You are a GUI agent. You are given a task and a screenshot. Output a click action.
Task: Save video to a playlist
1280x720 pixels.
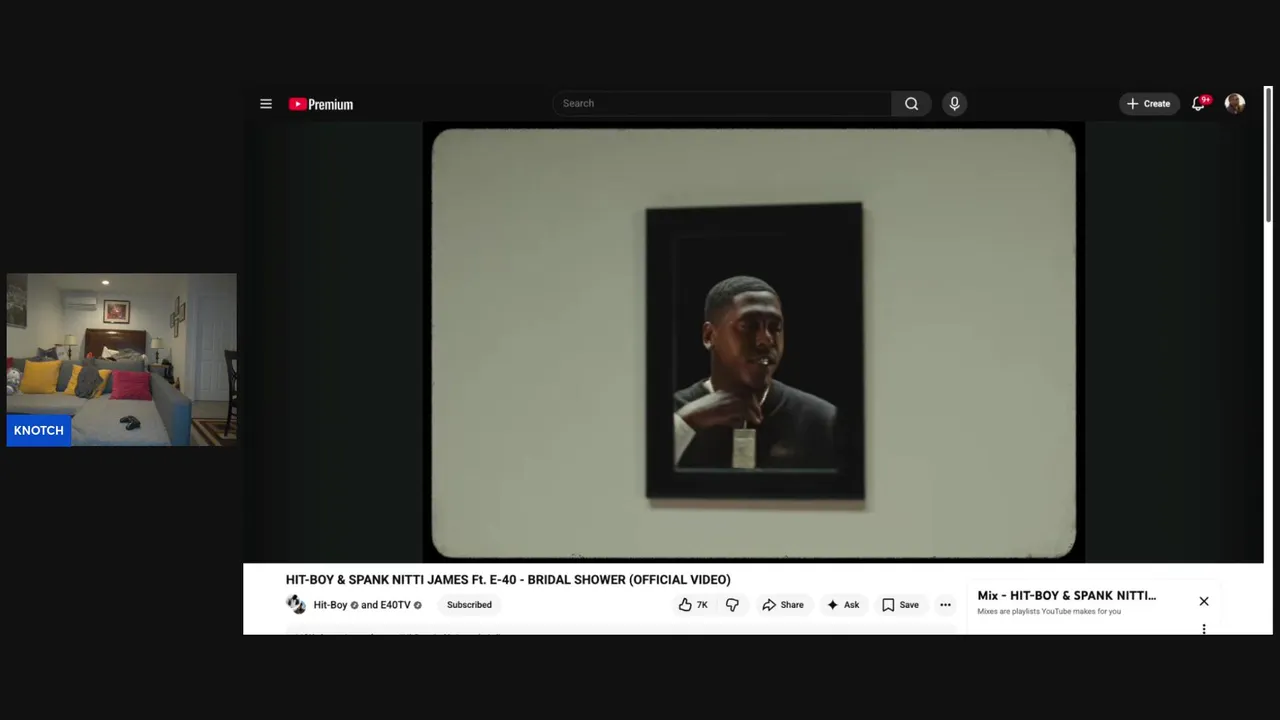coord(900,605)
